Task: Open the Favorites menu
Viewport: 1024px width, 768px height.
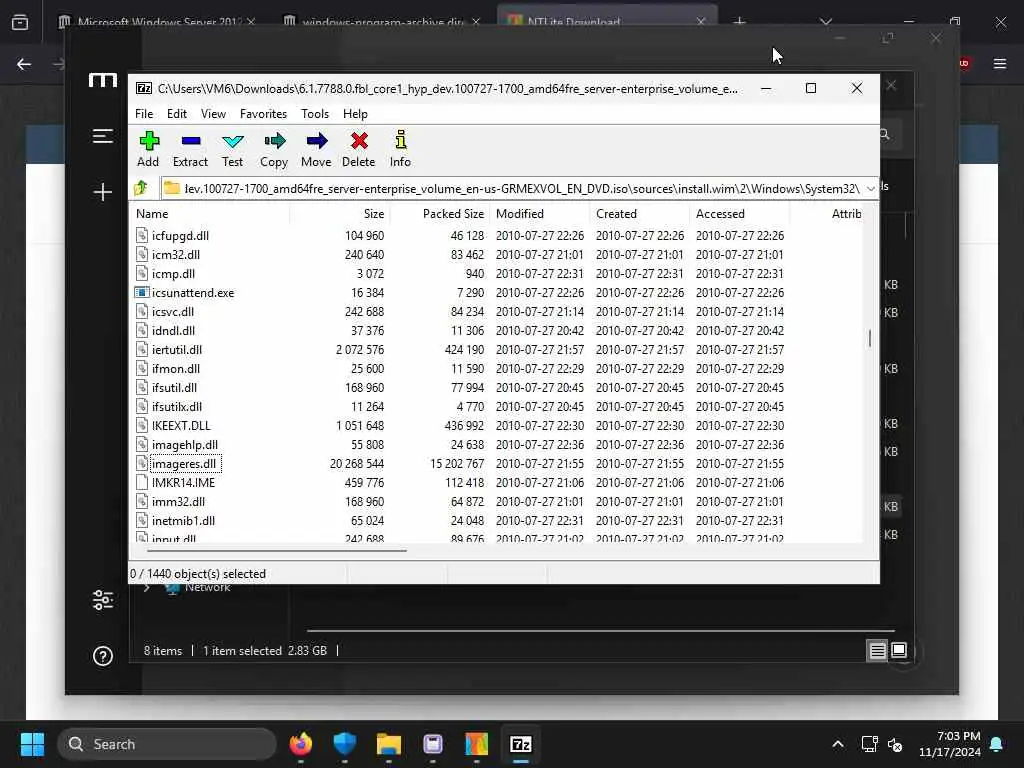Action: (263, 114)
